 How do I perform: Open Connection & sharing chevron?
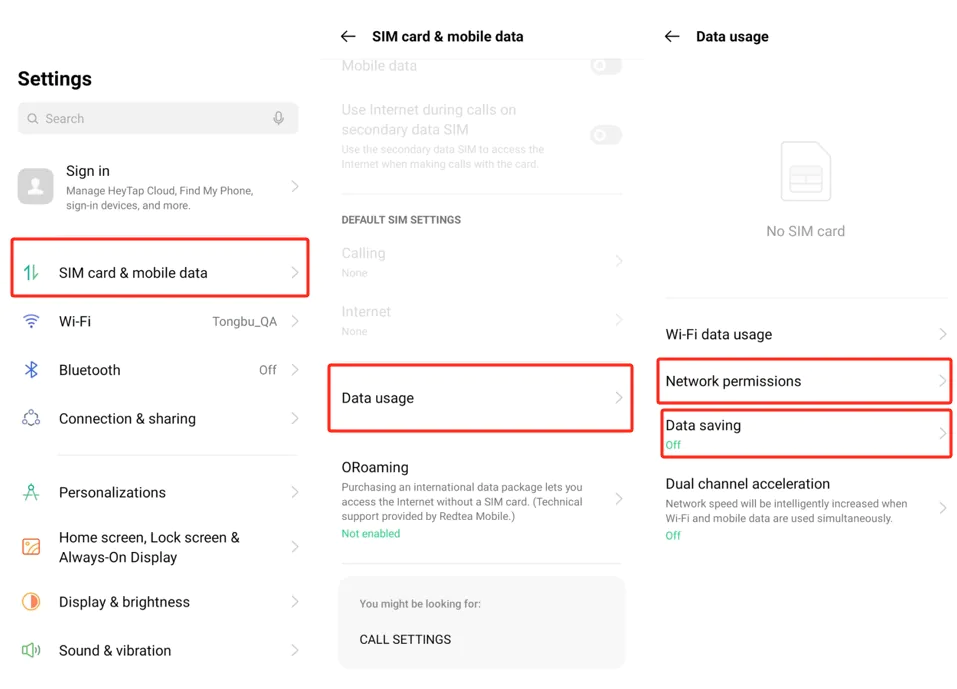(295, 418)
